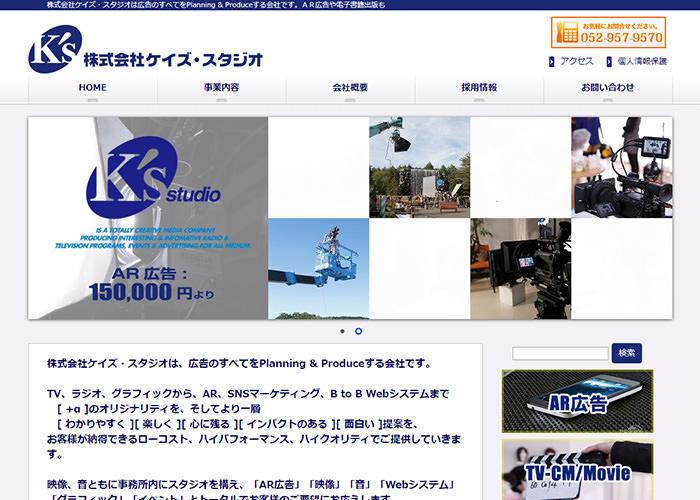The image size is (700, 500).
Task: Open the 個人情報保護 link
Action: (642, 61)
